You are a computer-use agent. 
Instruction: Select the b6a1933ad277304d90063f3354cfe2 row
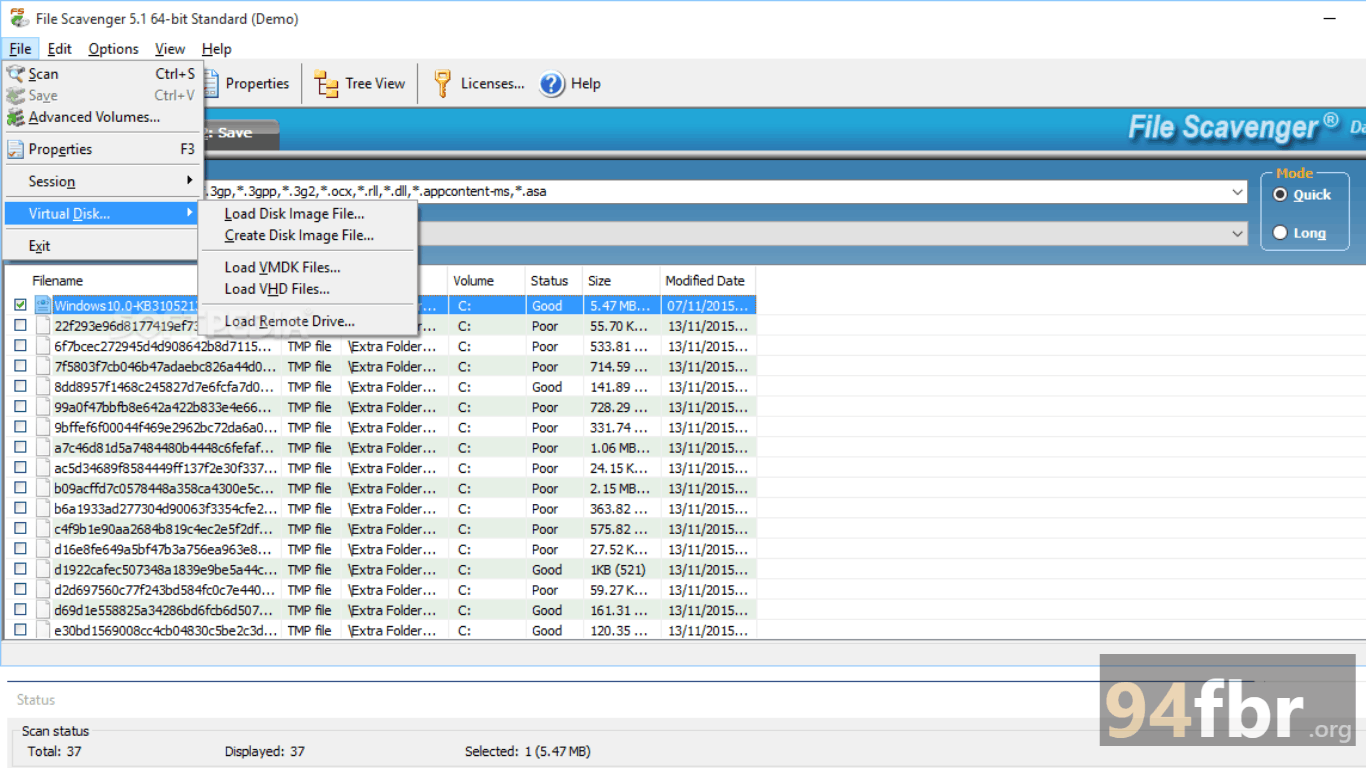380,508
